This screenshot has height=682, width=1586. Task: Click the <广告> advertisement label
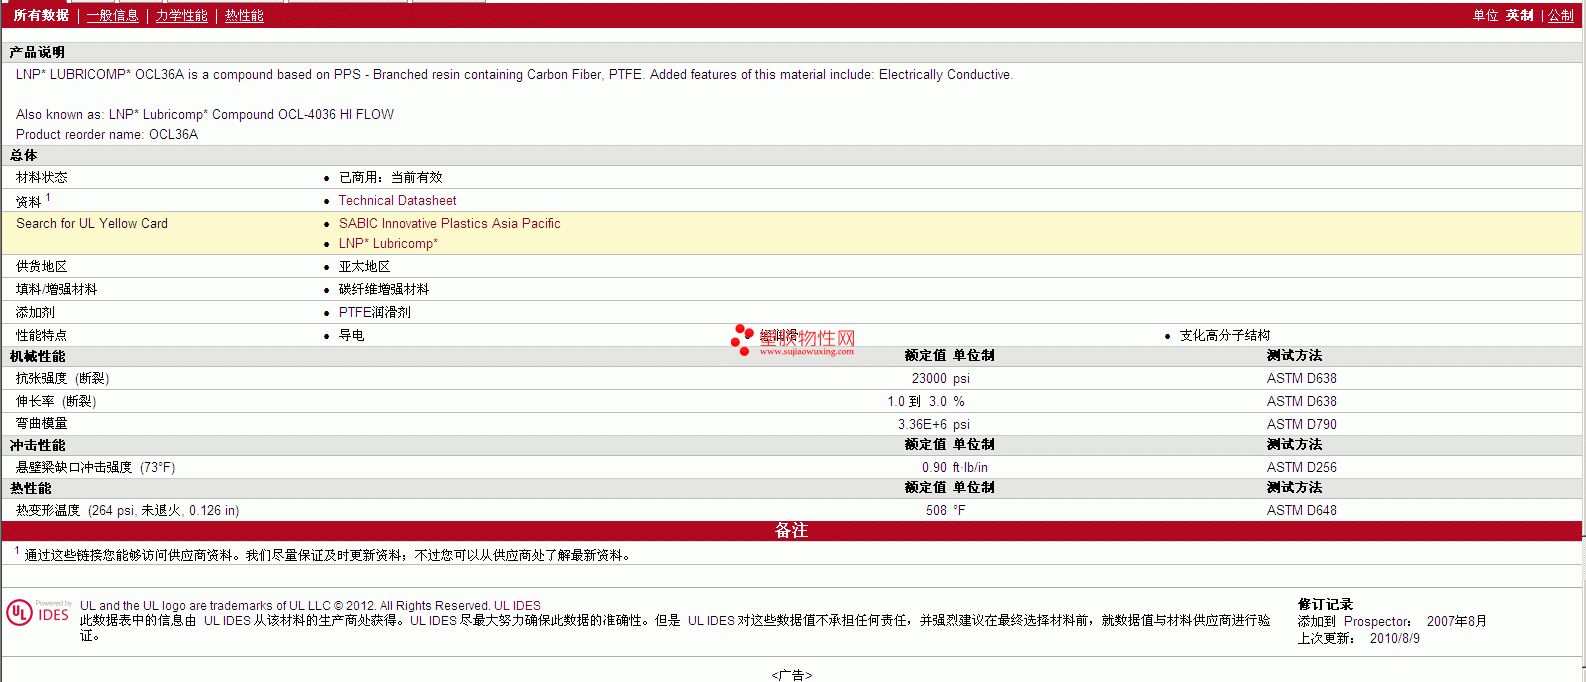(x=792, y=675)
